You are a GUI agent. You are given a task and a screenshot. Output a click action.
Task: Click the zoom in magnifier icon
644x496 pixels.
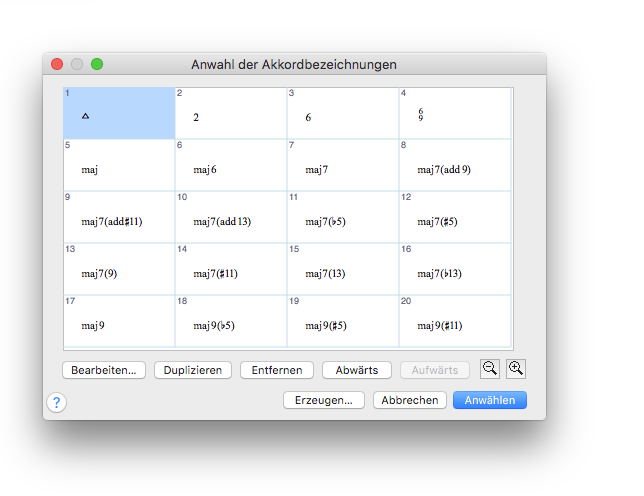coord(516,369)
